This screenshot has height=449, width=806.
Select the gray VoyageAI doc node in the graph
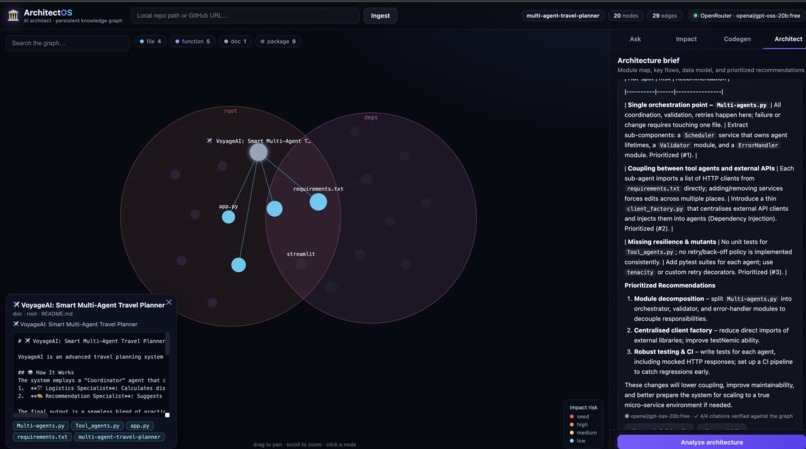[258, 152]
